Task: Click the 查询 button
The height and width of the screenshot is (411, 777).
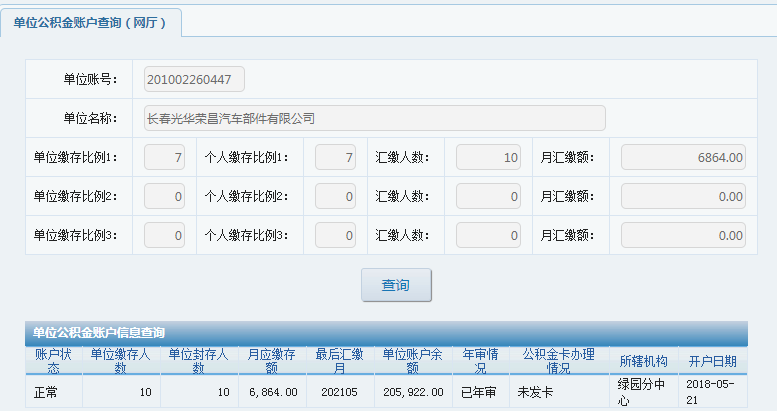Action: coord(396,285)
